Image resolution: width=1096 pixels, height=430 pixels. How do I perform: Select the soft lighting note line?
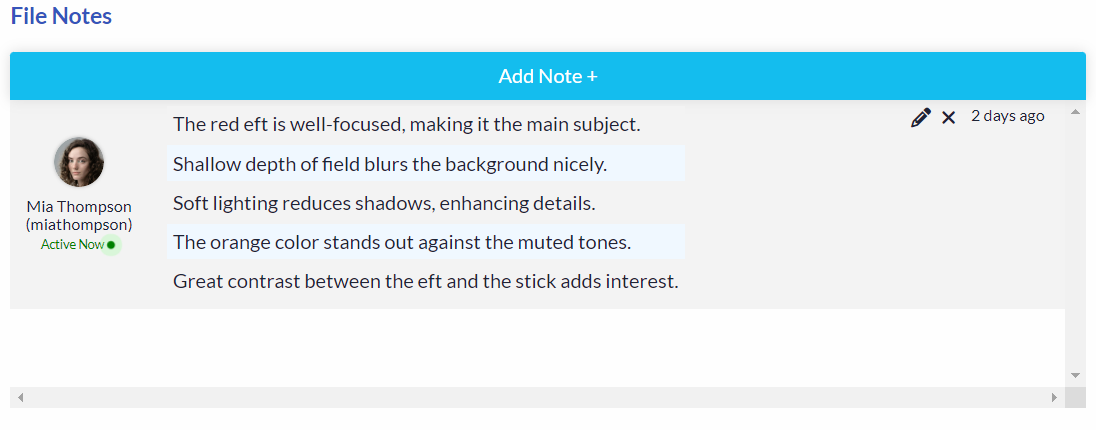(x=384, y=203)
